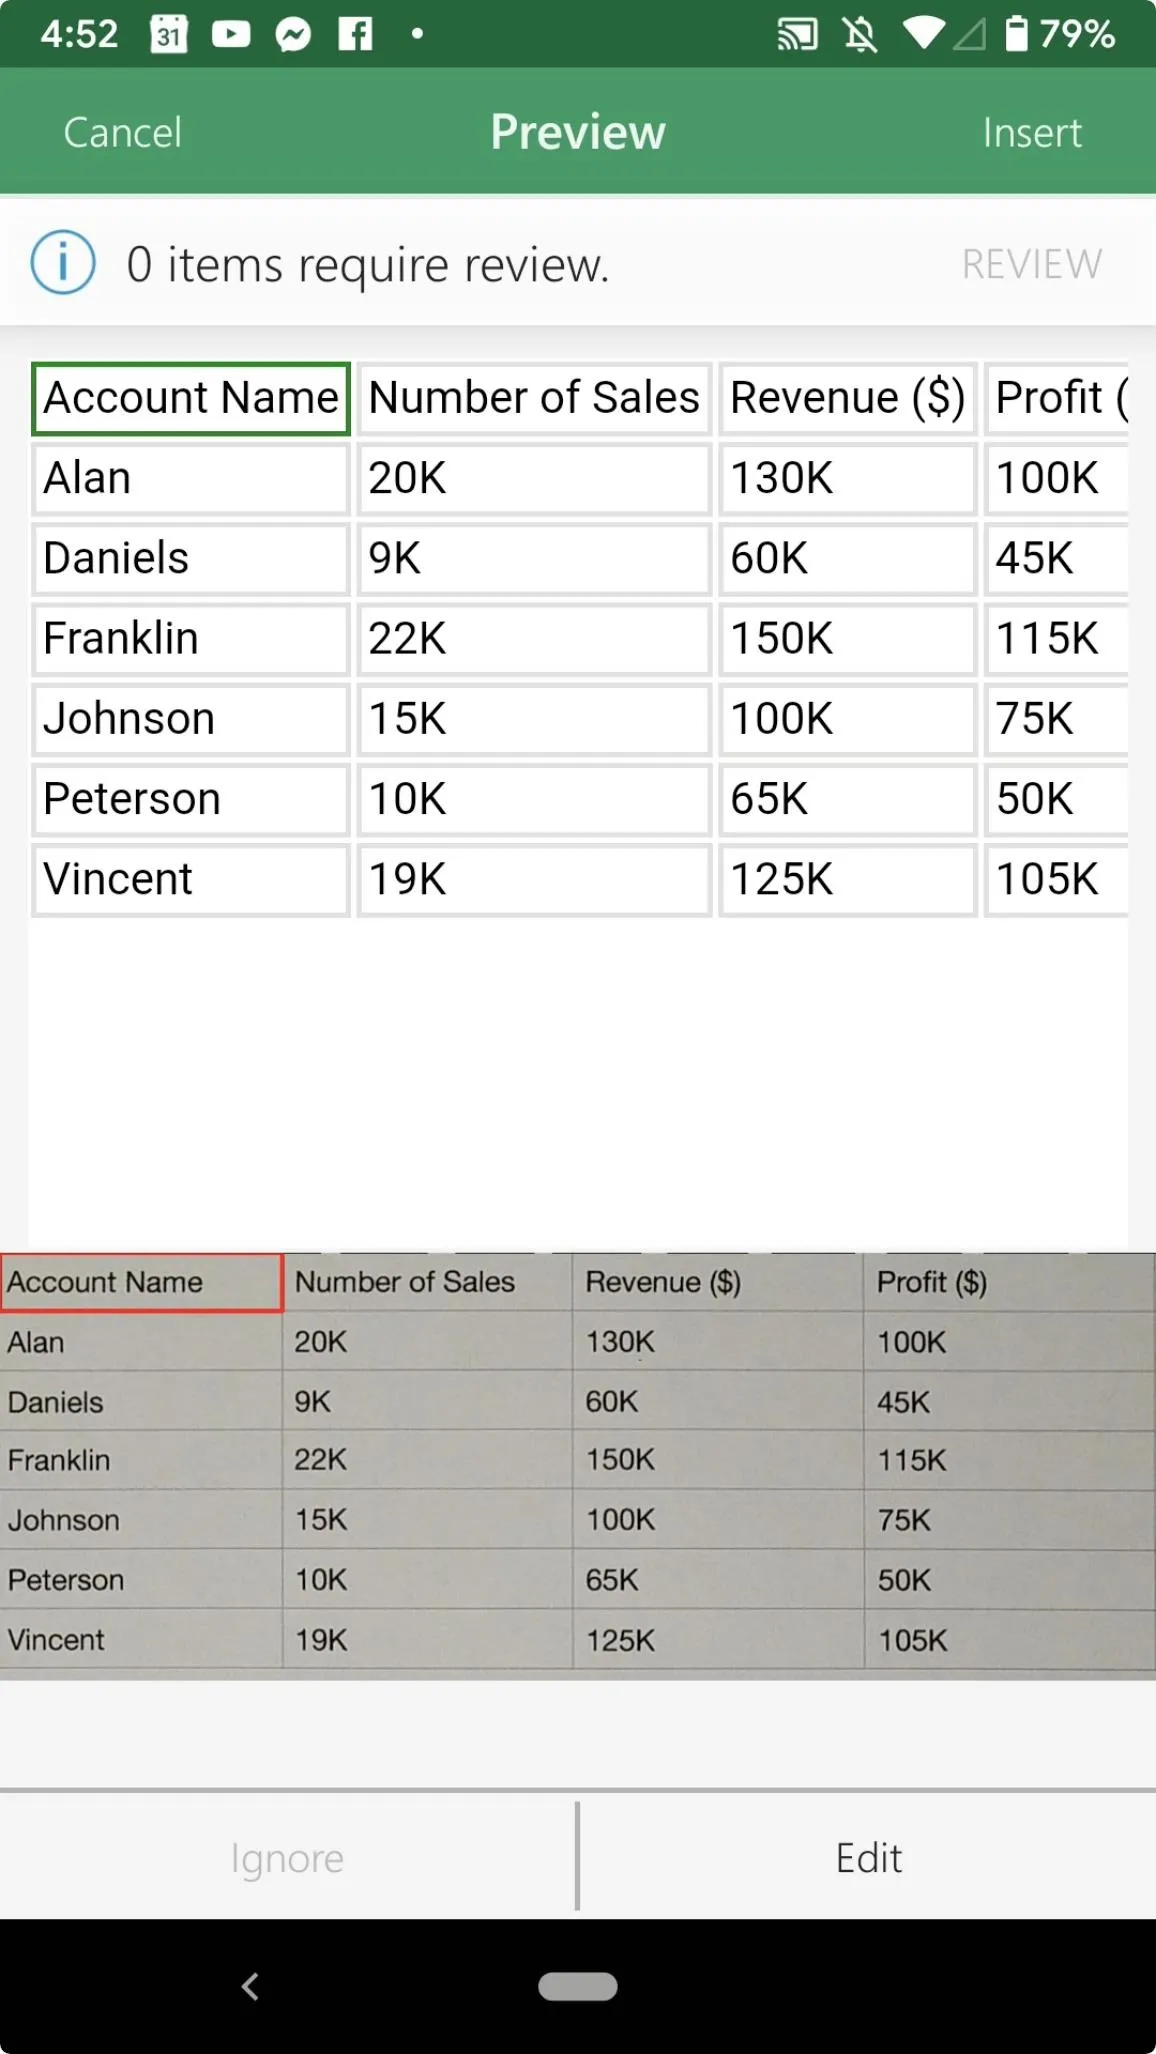Viewport: 1156px width, 2054px height.
Task: Select the Account Name header cell
Action: point(191,398)
